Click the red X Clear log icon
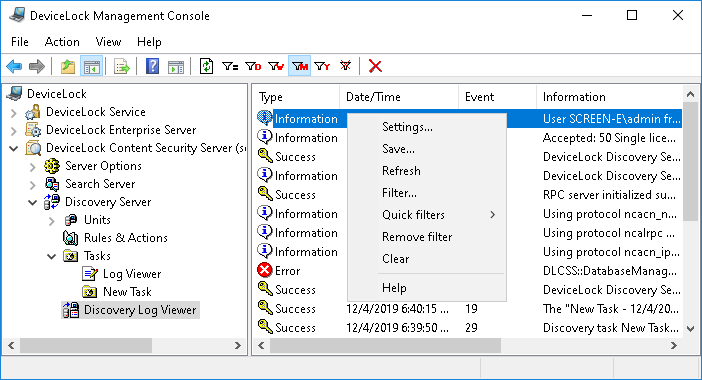Screen dimensions: 702x380 coord(375,67)
